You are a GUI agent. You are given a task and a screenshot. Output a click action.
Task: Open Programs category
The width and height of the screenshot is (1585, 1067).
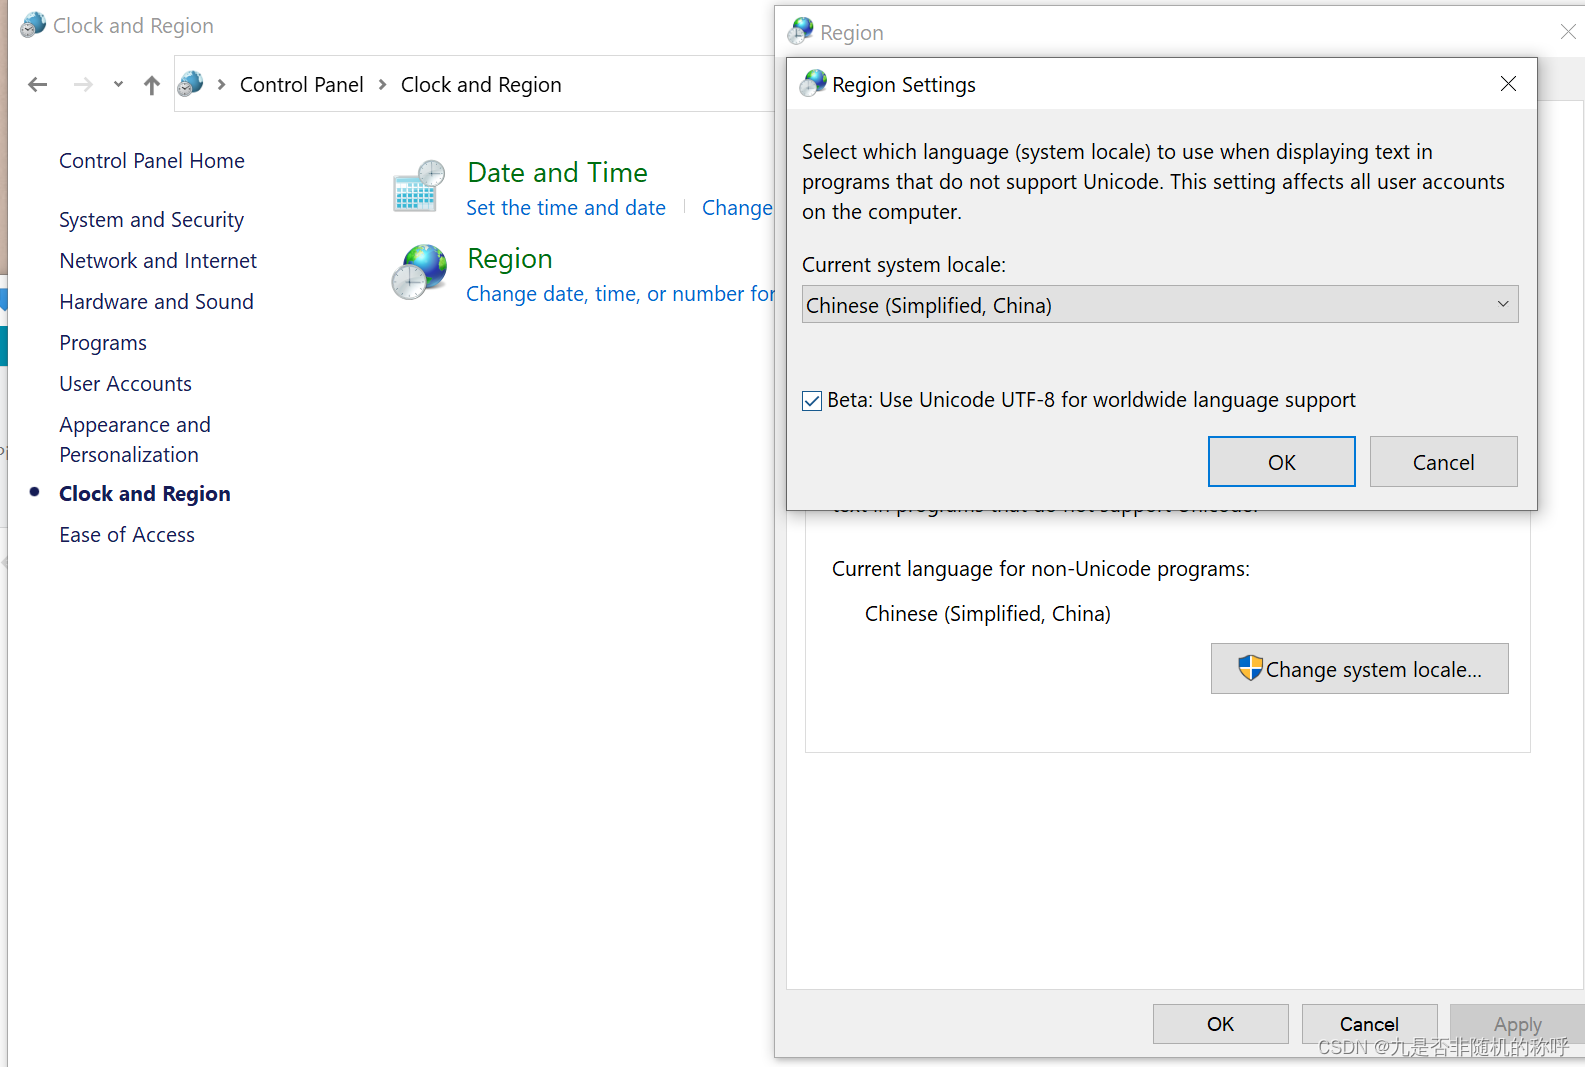[103, 343]
